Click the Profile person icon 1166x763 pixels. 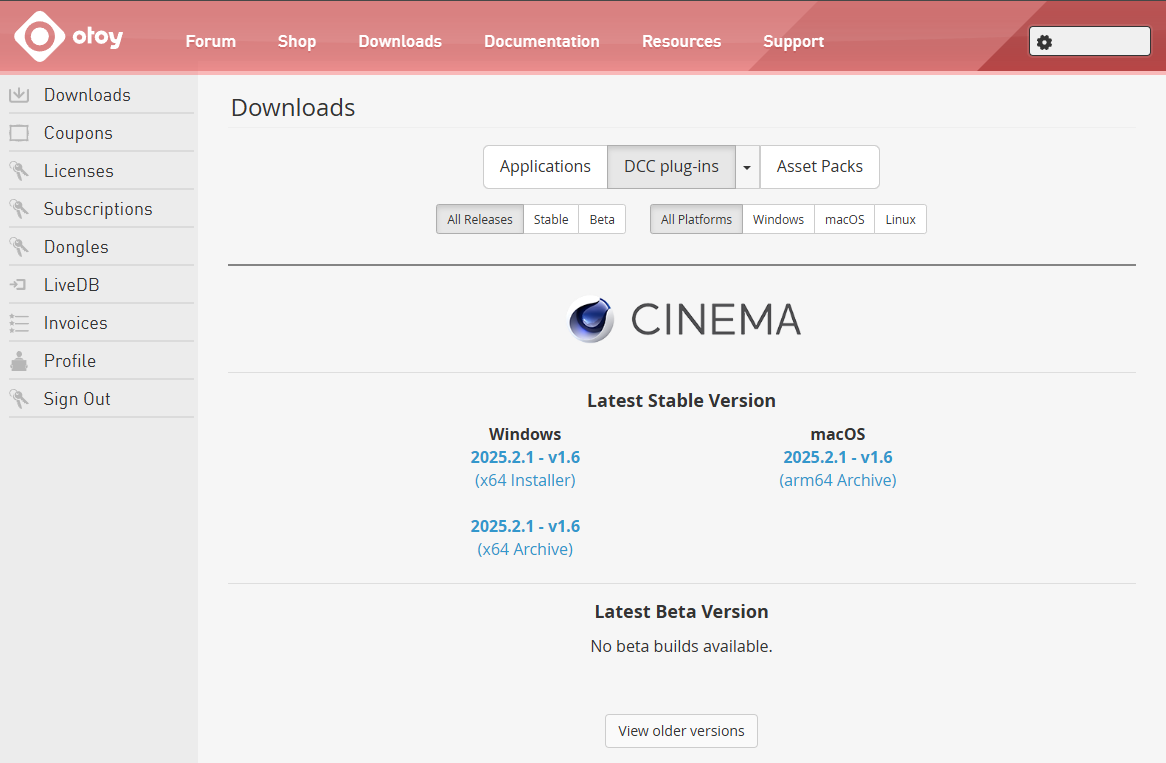pos(19,361)
